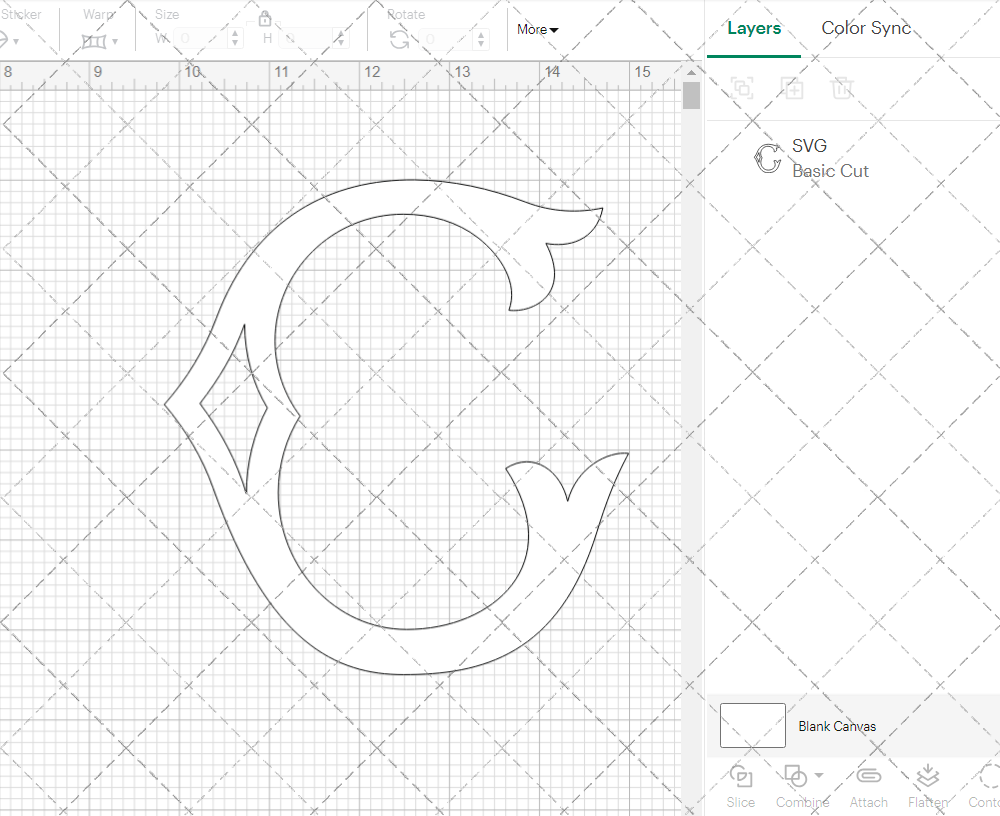1000x816 pixels.
Task: Click the Slice tool icon
Action: click(740, 776)
